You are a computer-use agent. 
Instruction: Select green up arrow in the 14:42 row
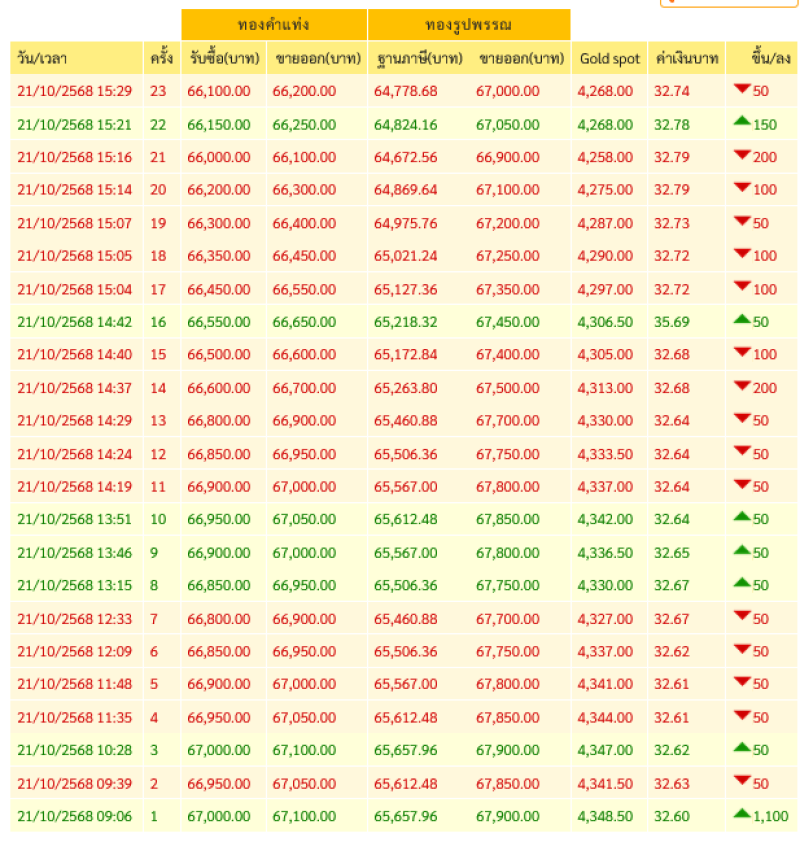[742, 320]
